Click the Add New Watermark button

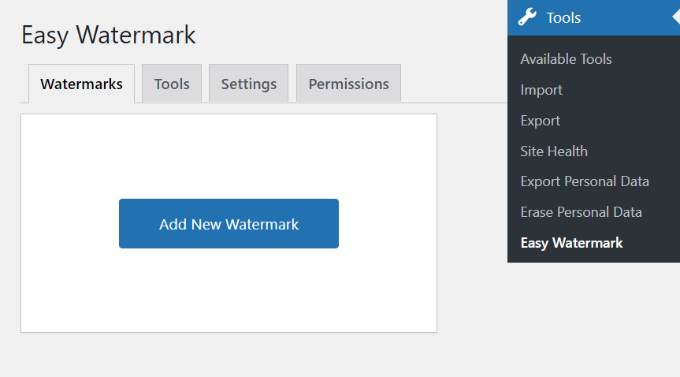coord(229,224)
